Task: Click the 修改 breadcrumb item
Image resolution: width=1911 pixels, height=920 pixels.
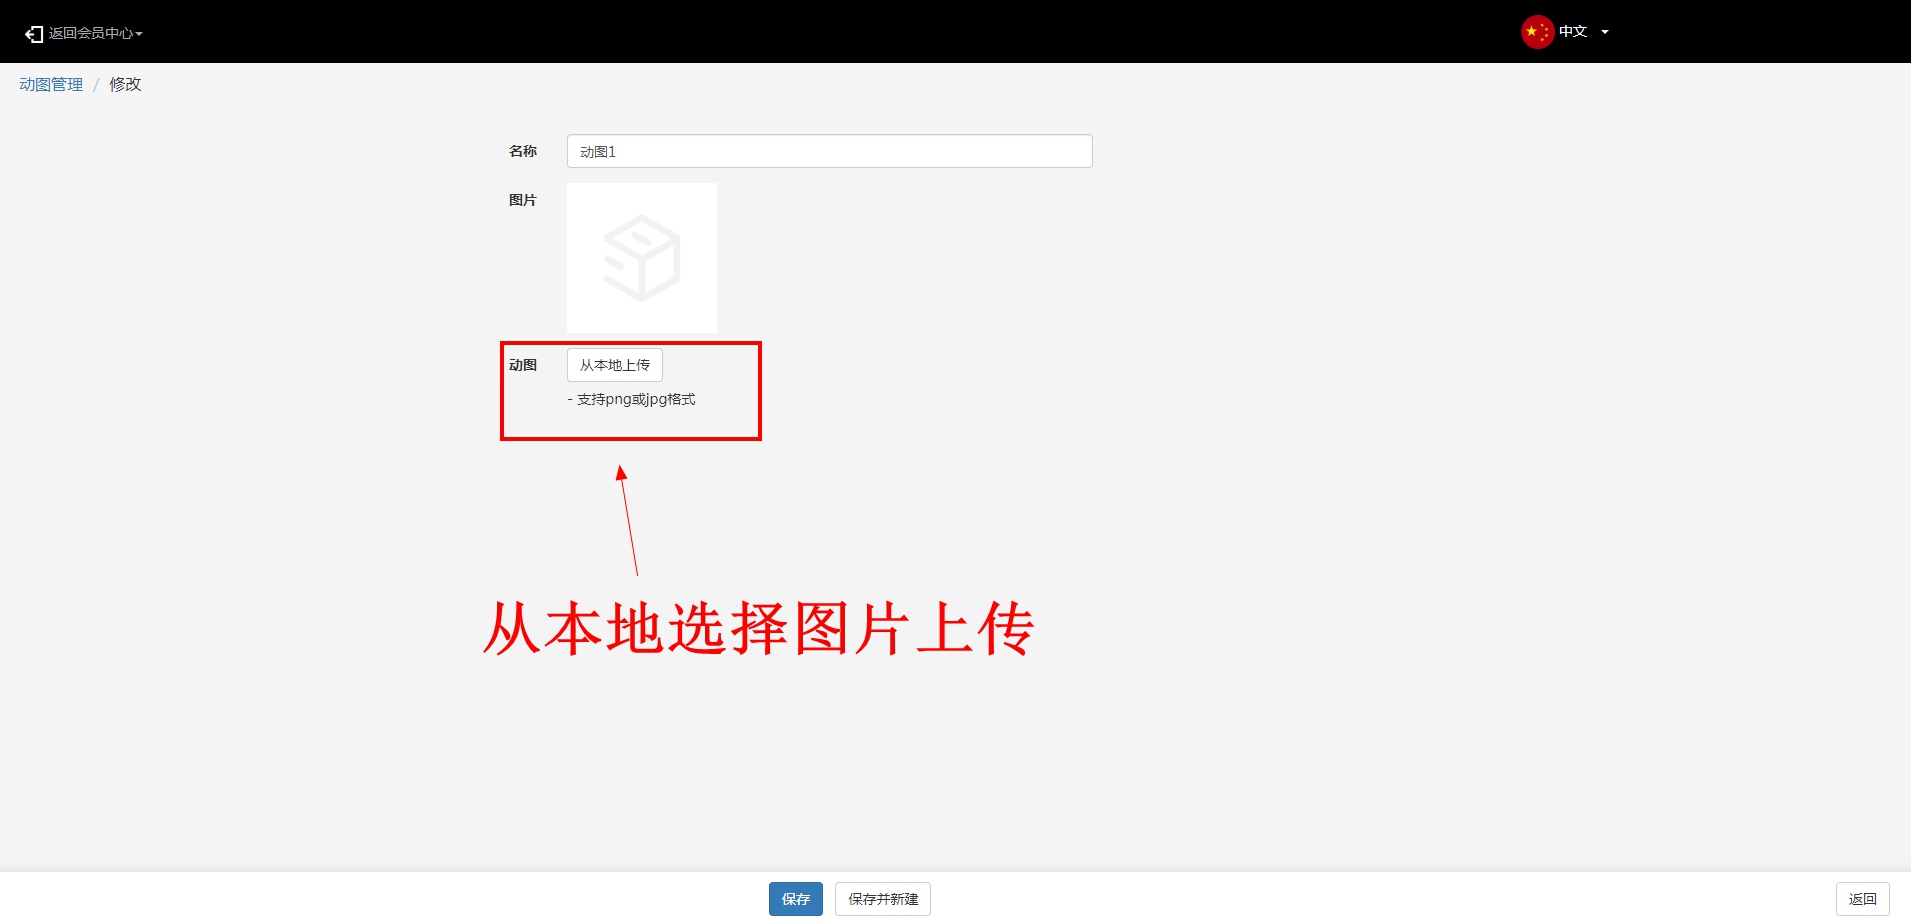Action: tap(125, 85)
